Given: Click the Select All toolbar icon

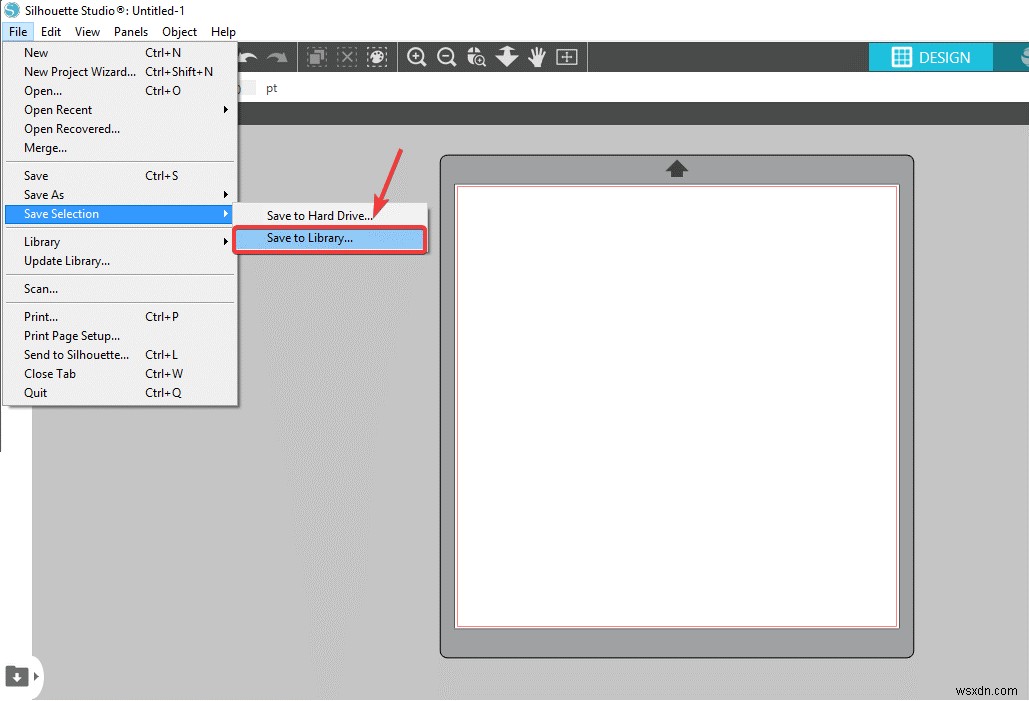Looking at the screenshot, I should tap(317, 57).
